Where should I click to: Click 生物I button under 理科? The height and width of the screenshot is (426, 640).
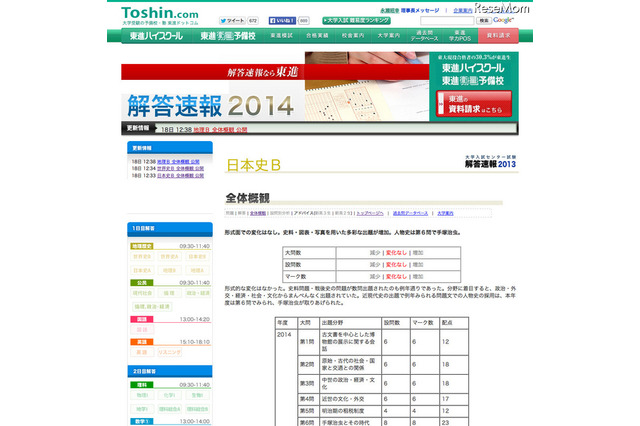point(197,395)
